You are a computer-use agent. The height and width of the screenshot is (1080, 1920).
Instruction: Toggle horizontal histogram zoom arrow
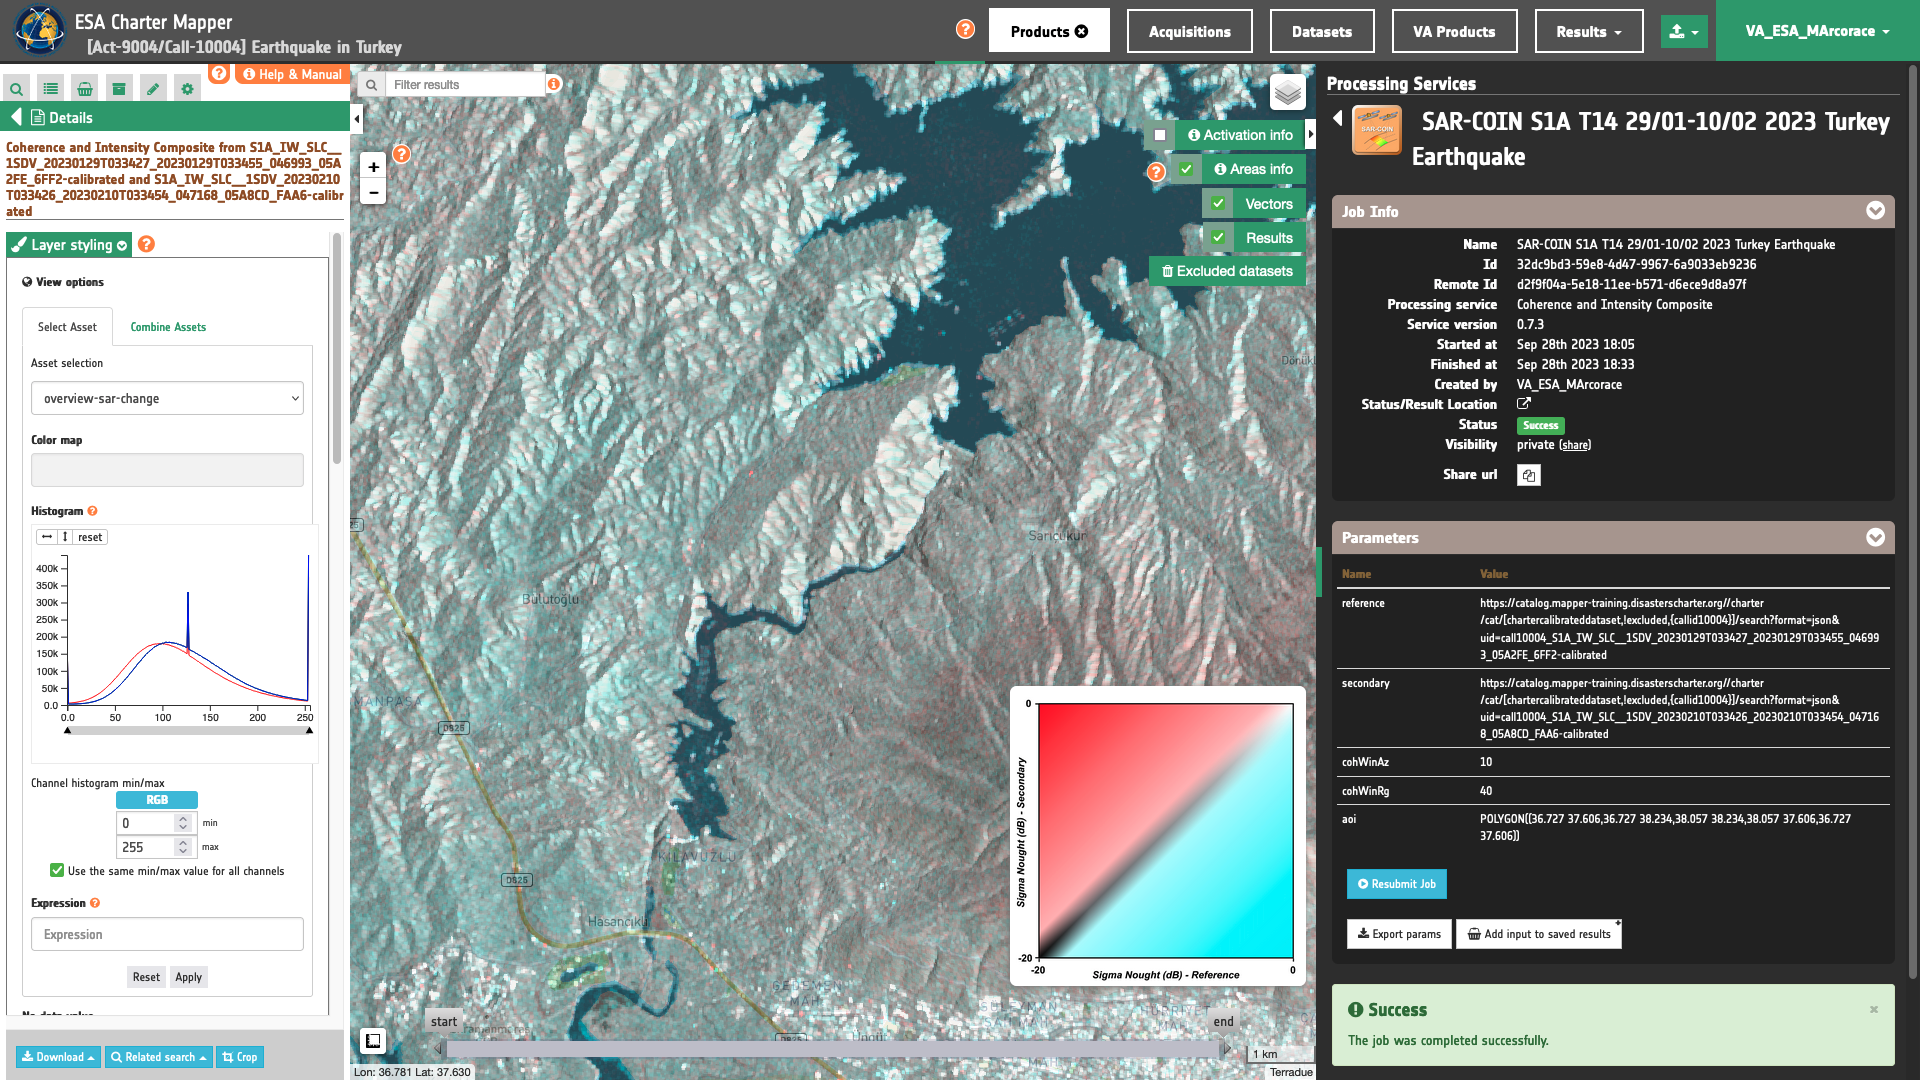pos(47,537)
